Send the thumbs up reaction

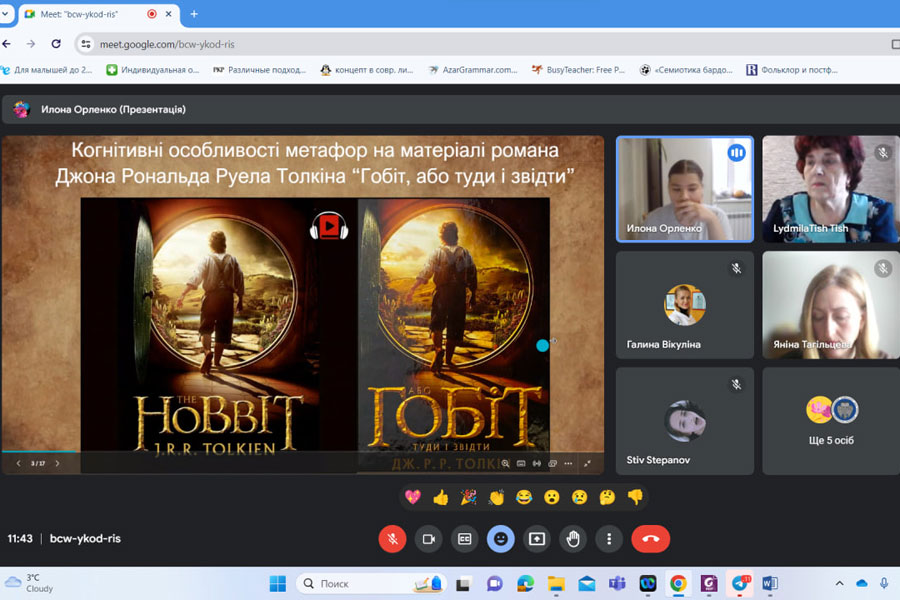[440, 497]
